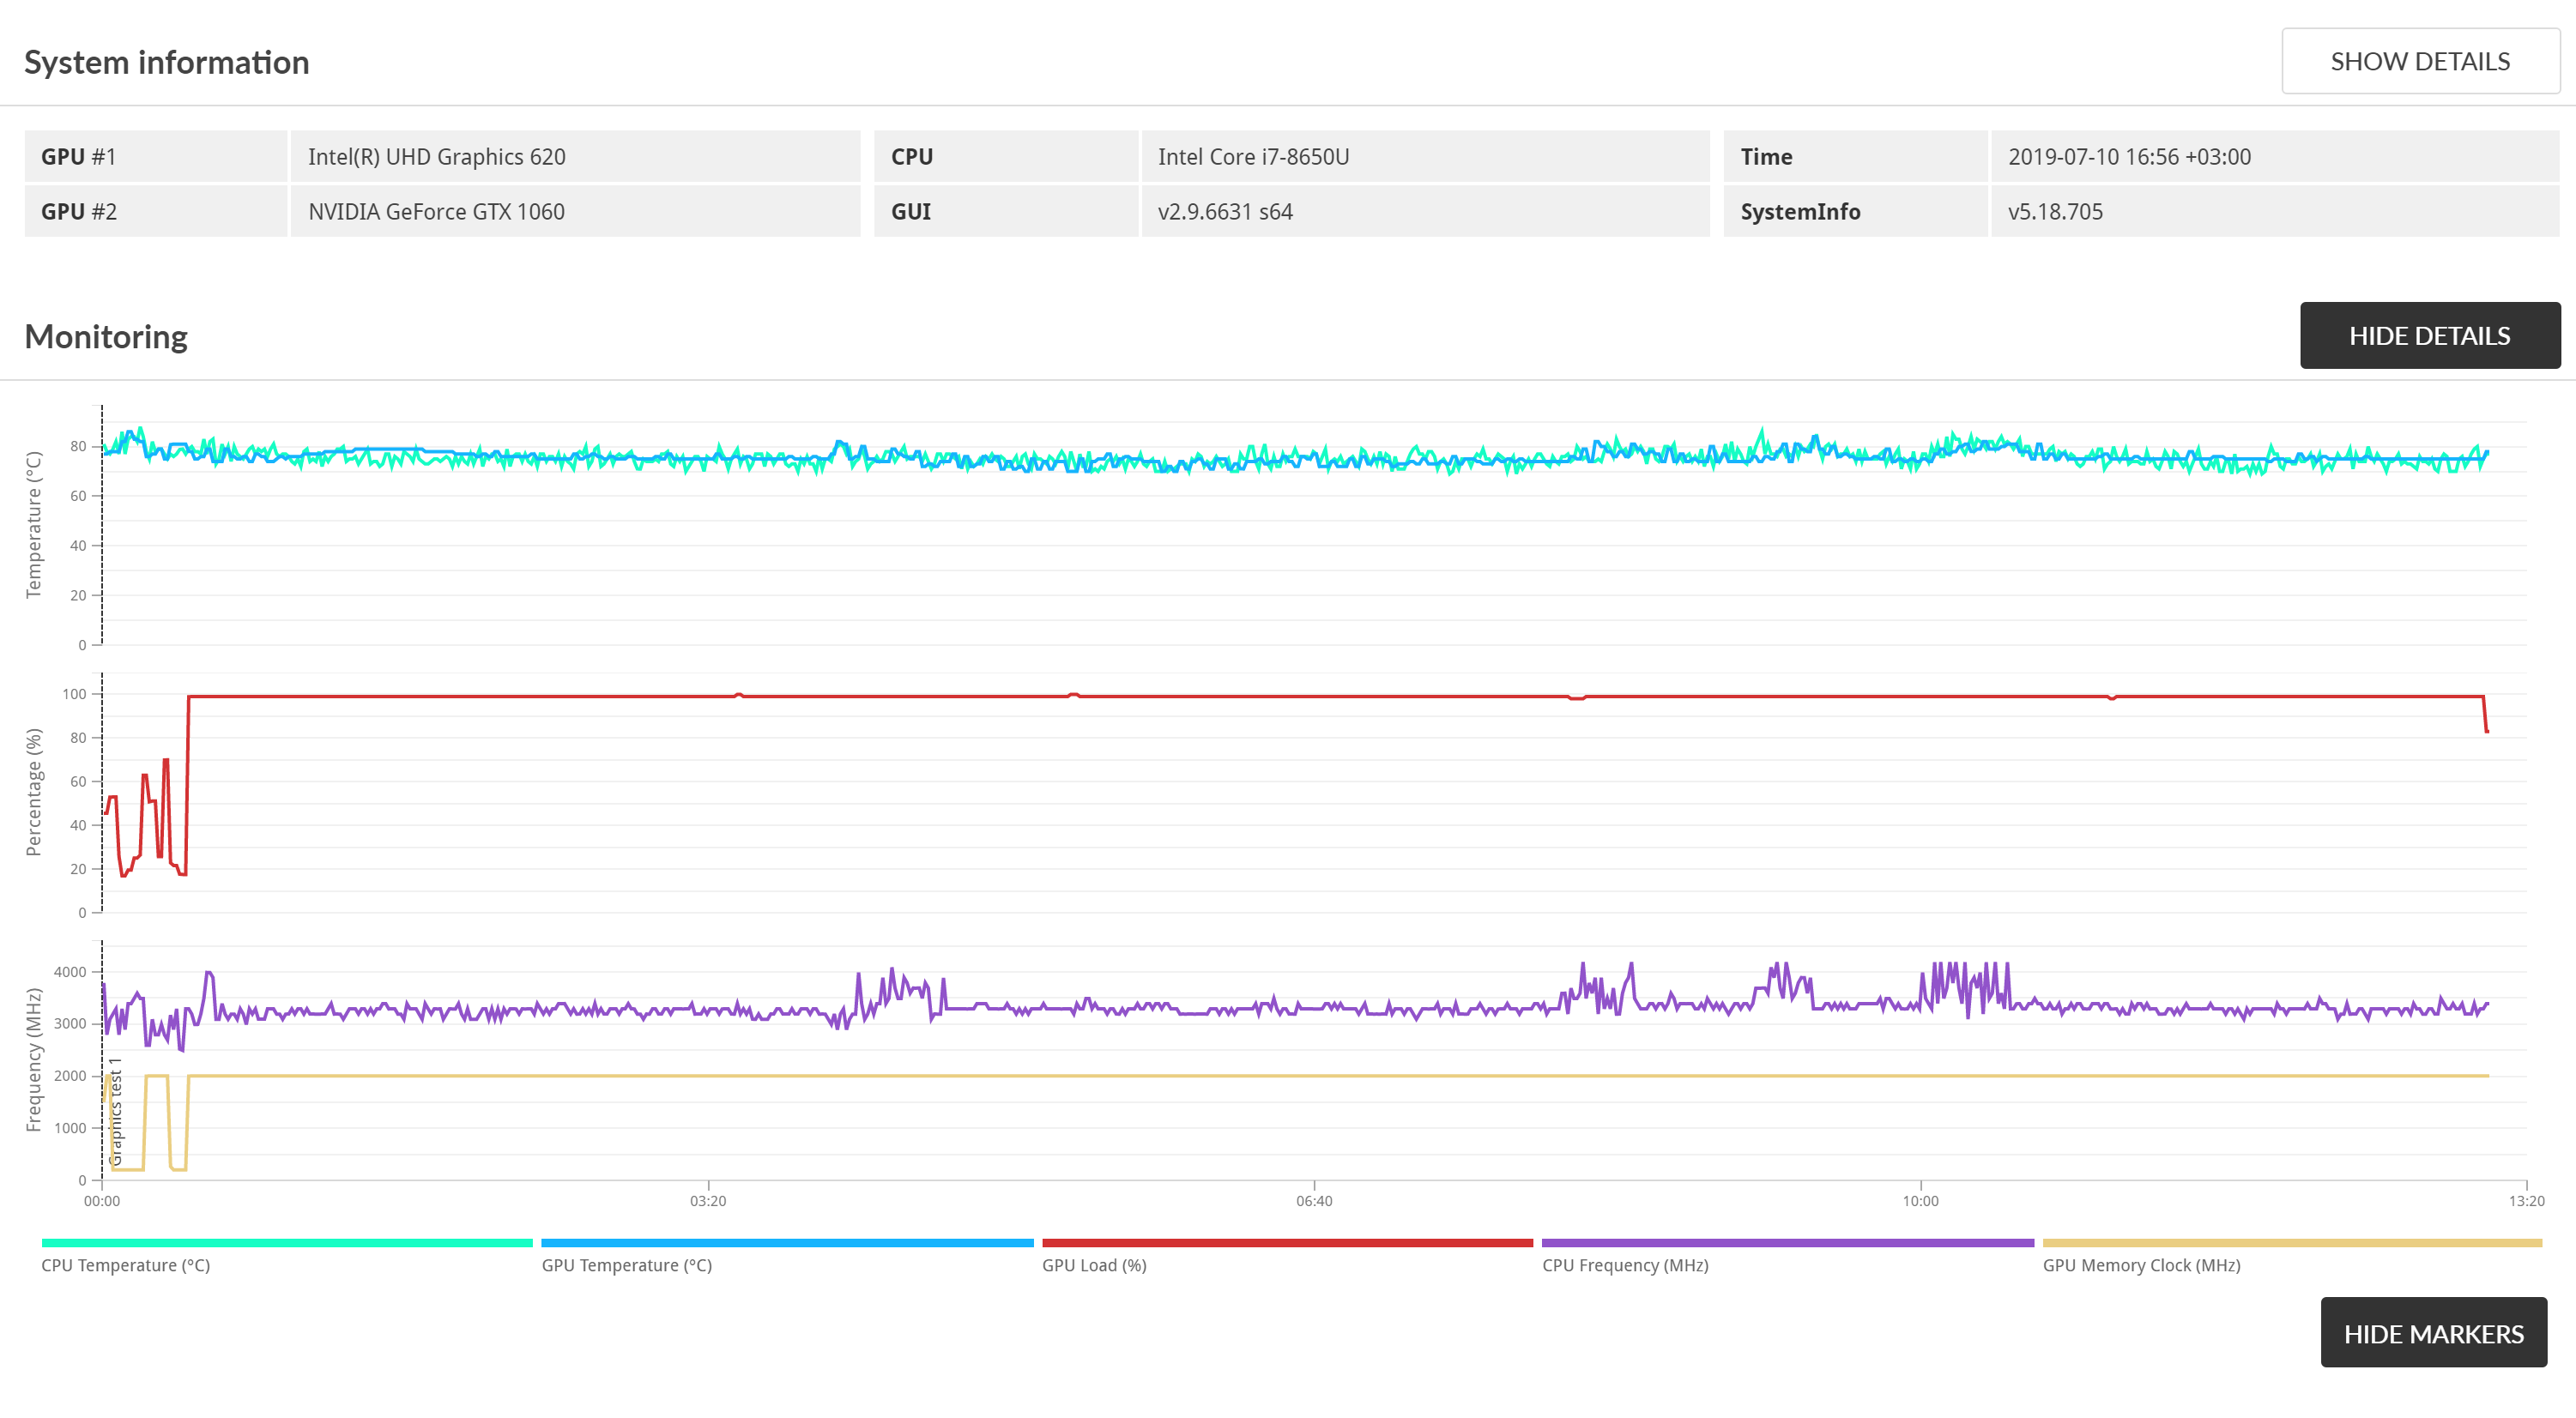Click the Monitoring section heading
This screenshot has height=1418, width=2576.
click(106, 337)
